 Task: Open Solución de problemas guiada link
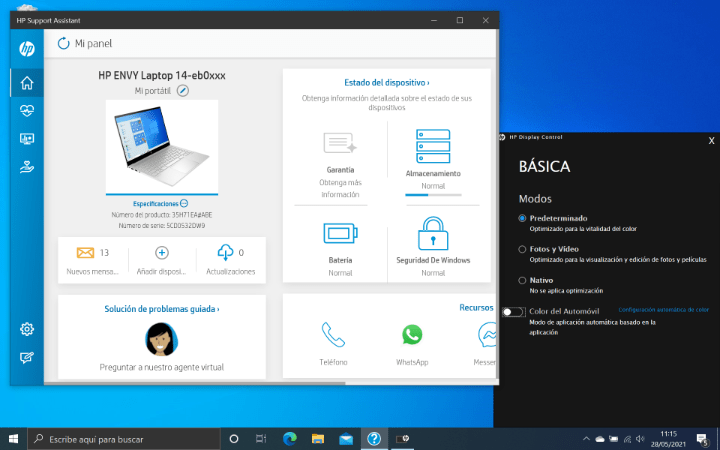[x=162, y=309]
